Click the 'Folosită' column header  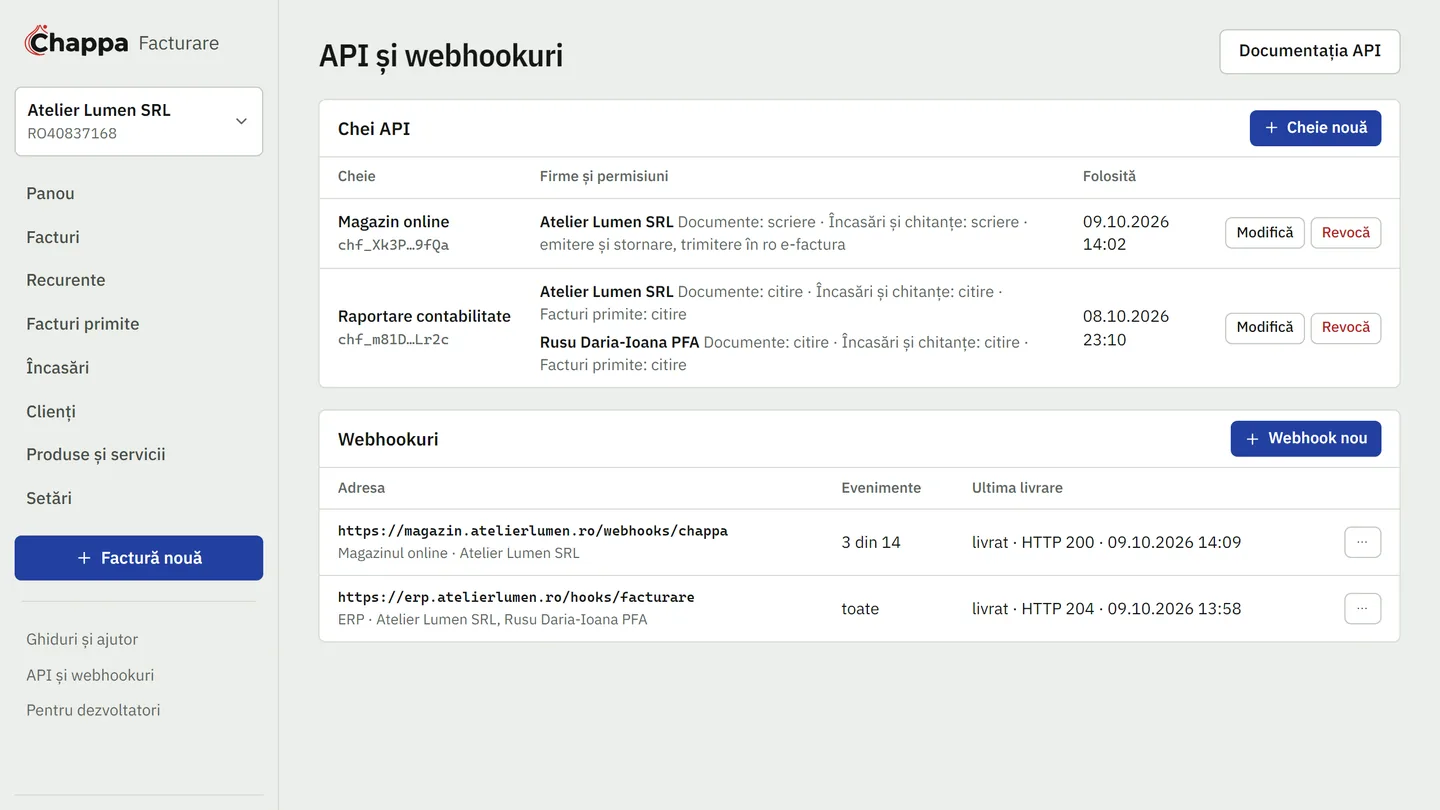tap(1109, 176)
